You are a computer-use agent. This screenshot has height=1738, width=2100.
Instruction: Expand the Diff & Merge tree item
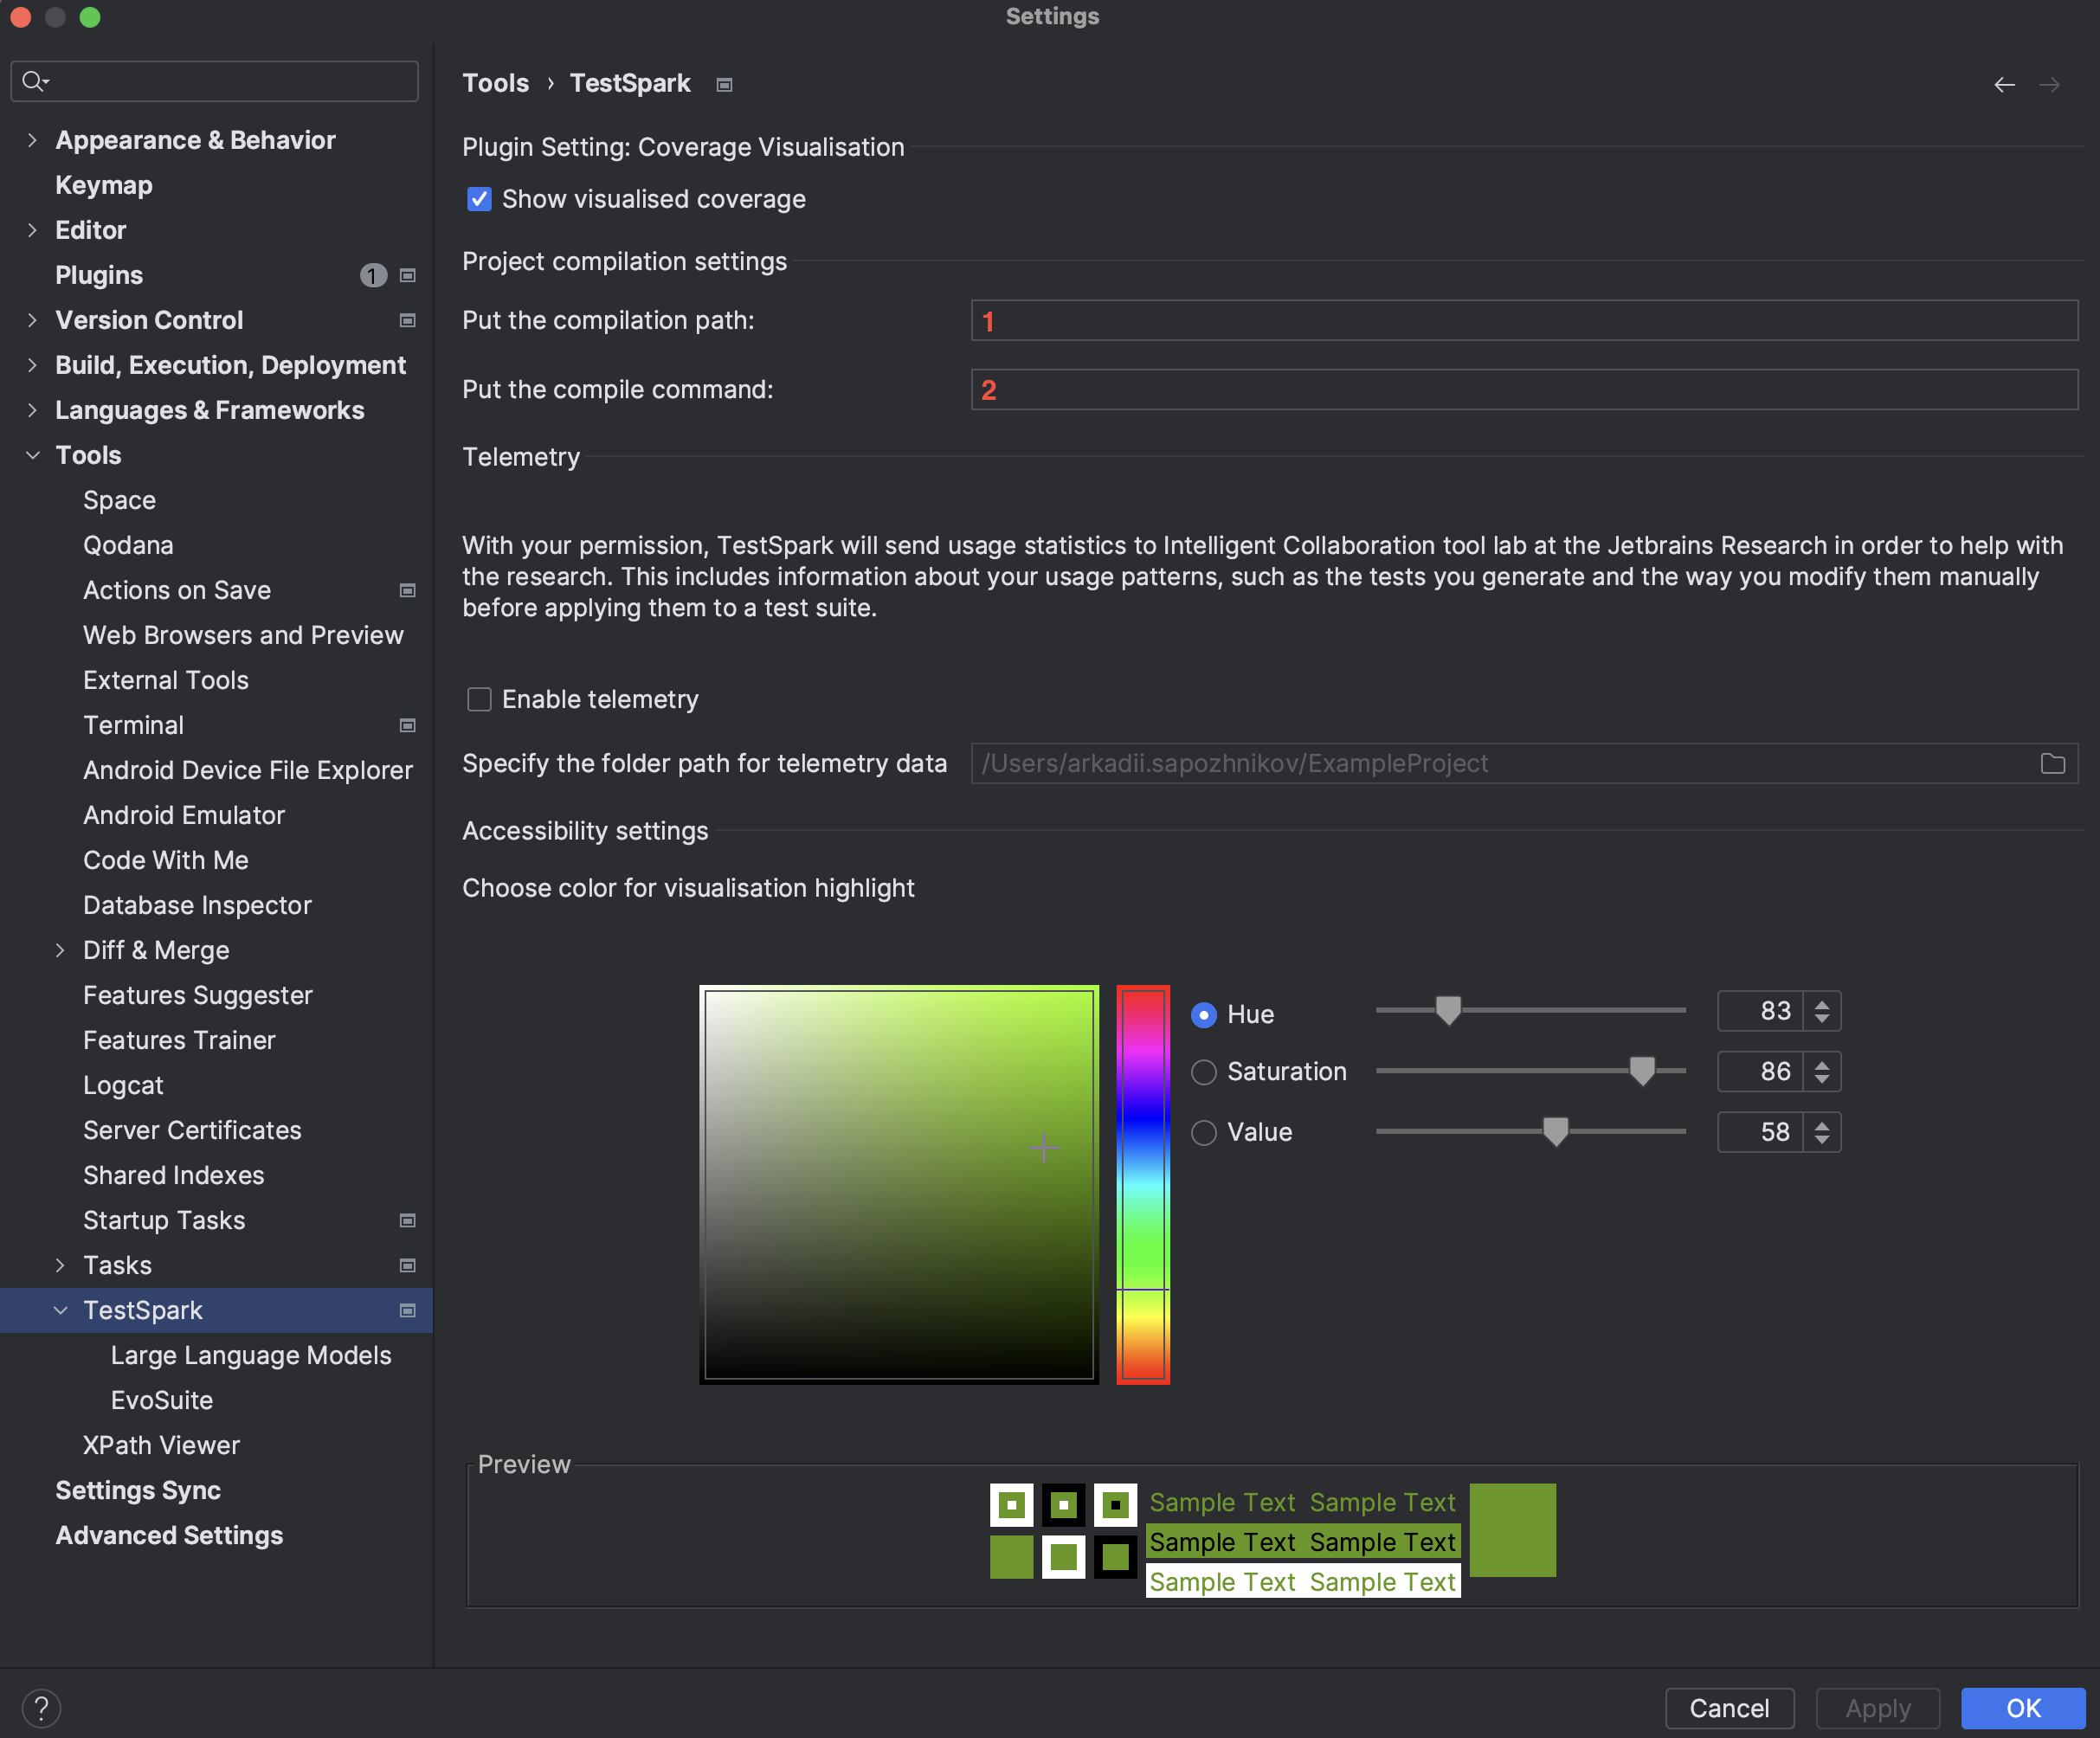point(61,950)
